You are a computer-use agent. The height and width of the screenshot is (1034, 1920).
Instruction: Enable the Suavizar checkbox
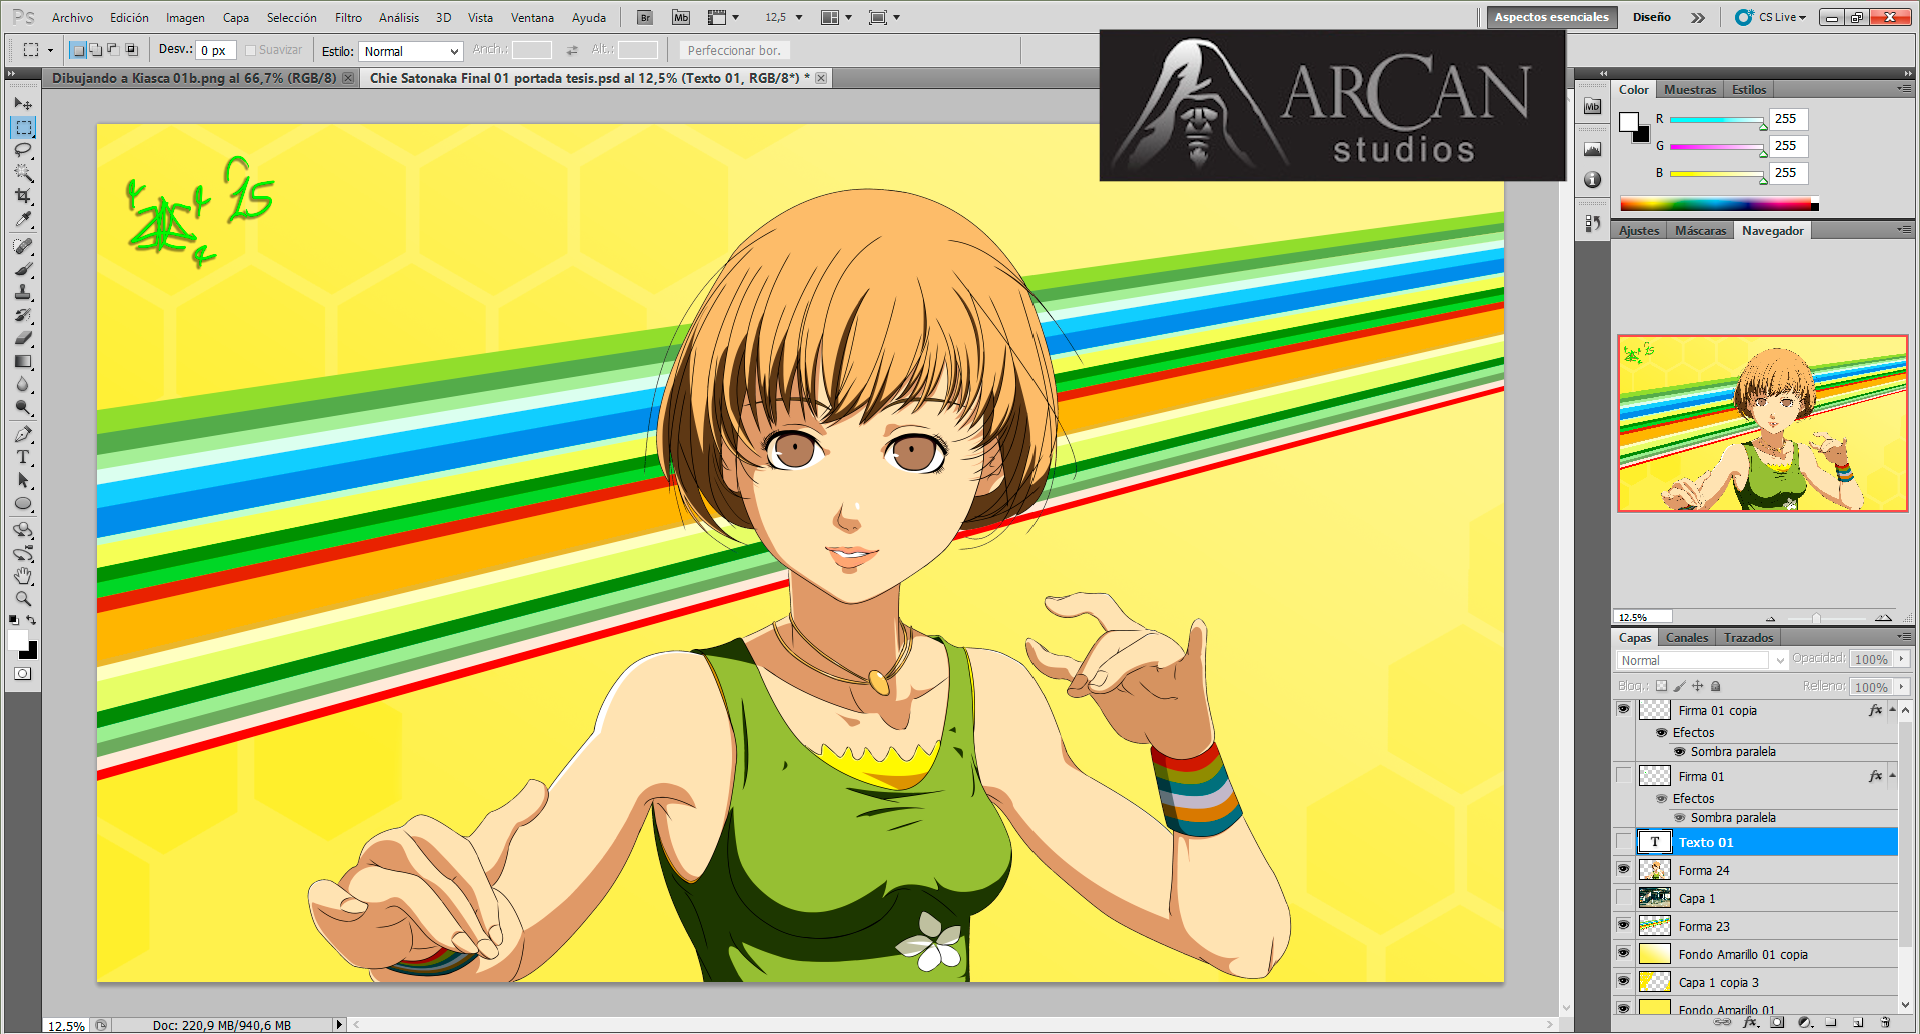(x=251, y=49)
